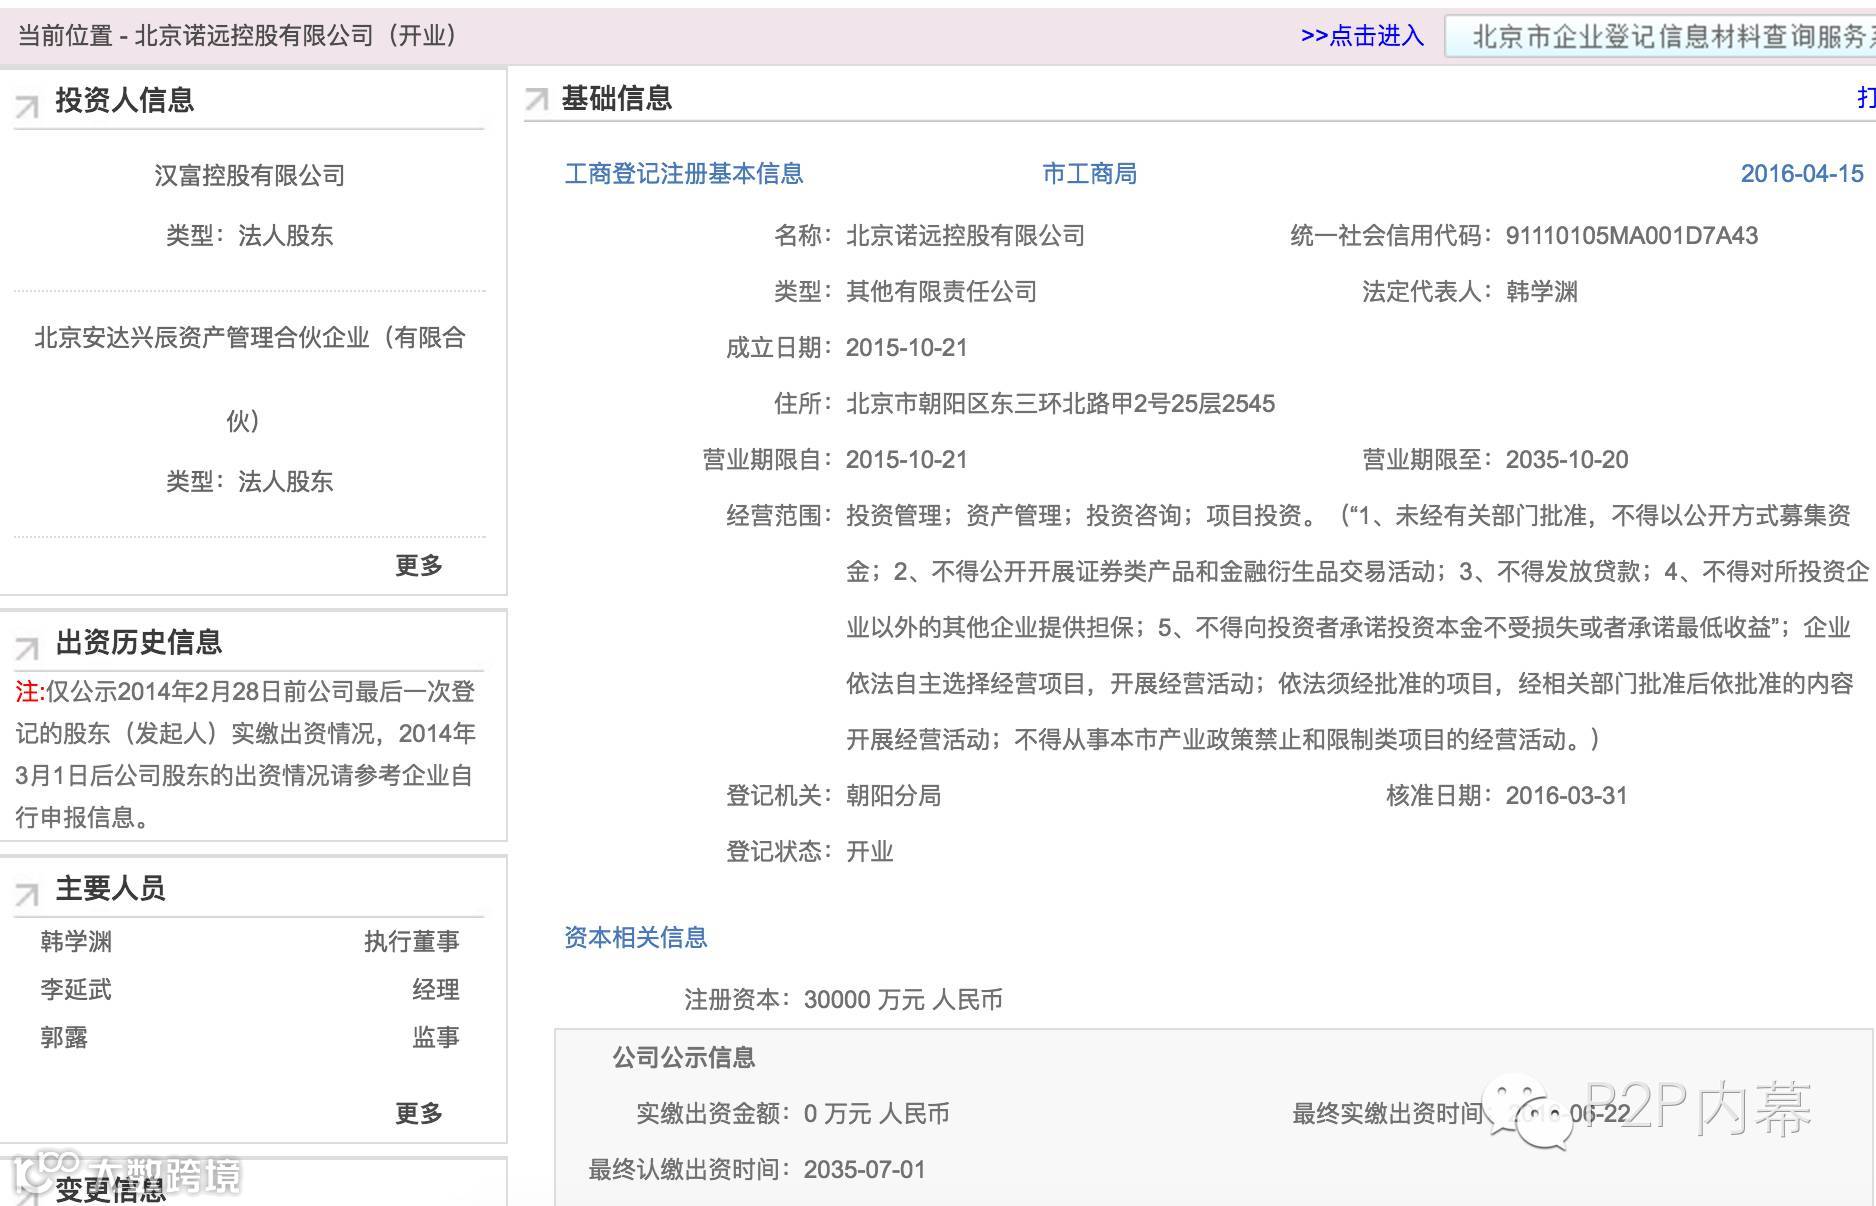
Task: Select the 住所 address 北京市朝阳区东三环北路甲2号
Action: pyautogui.click(x=1061, y=404)
